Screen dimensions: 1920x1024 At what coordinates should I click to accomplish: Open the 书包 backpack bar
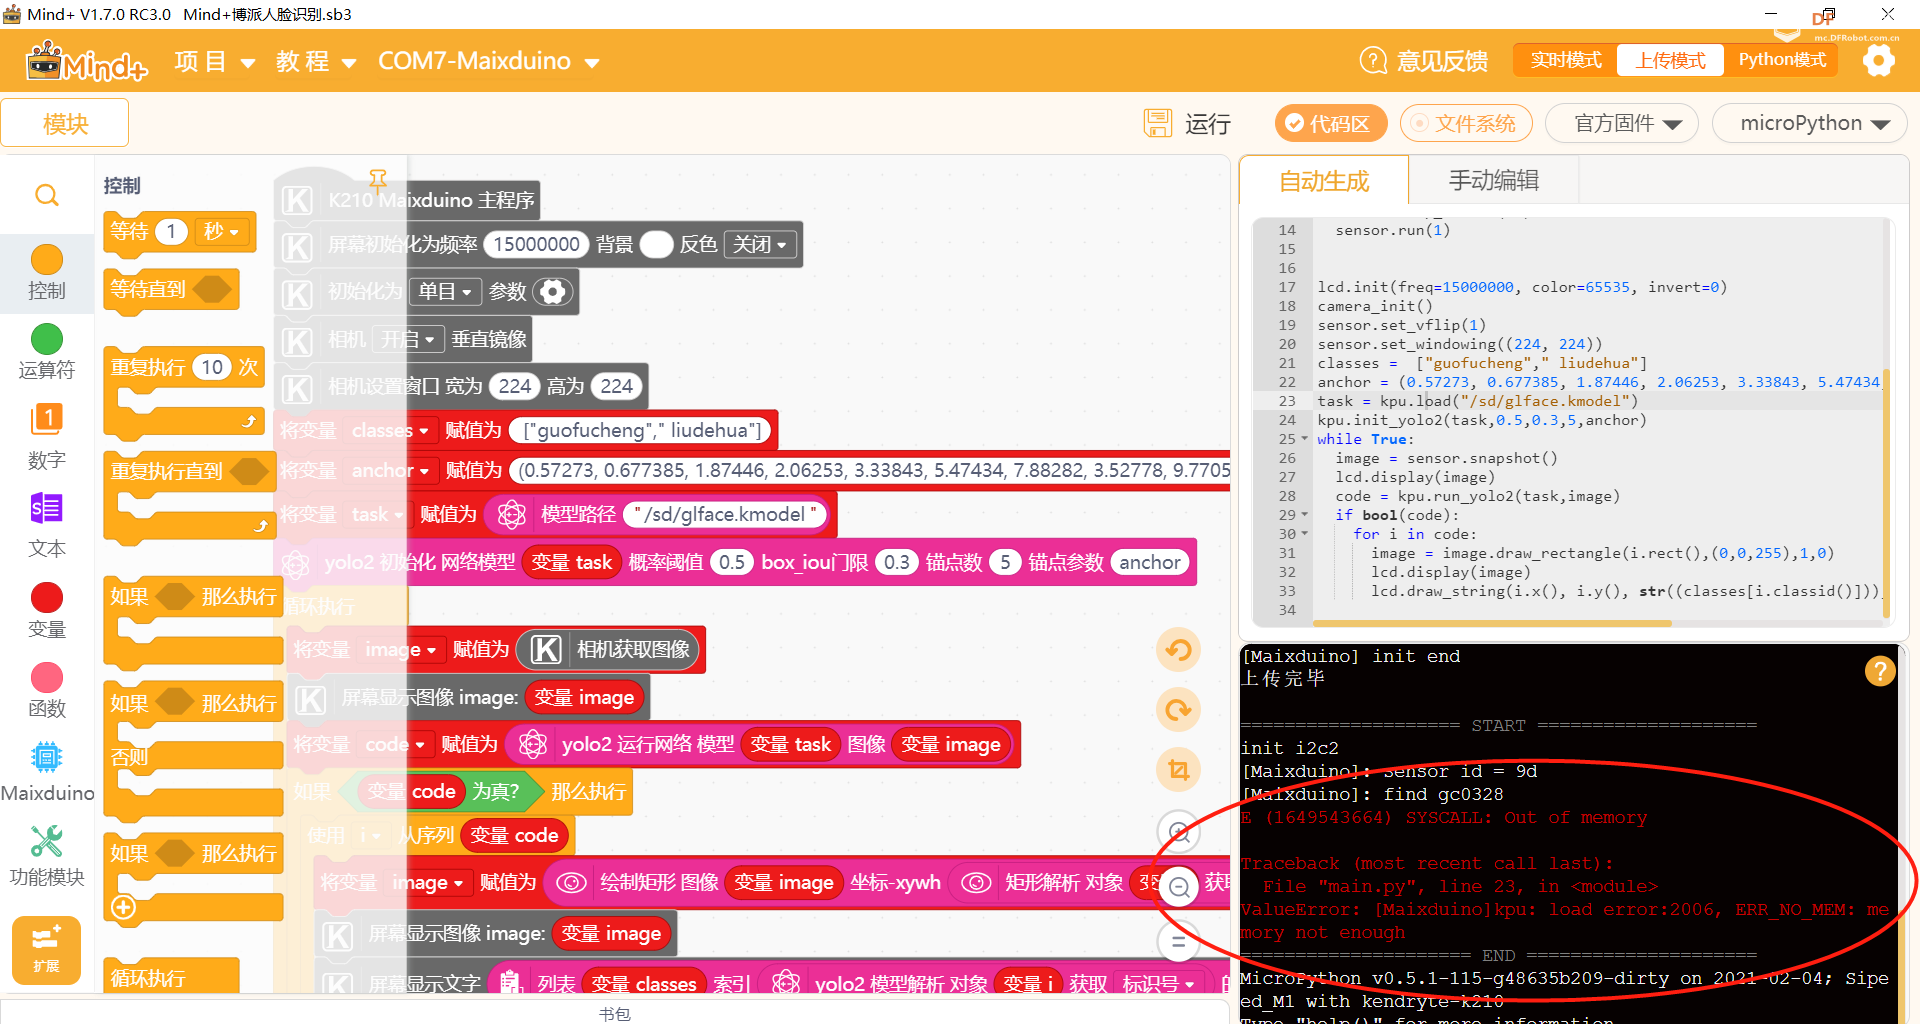614,1013
